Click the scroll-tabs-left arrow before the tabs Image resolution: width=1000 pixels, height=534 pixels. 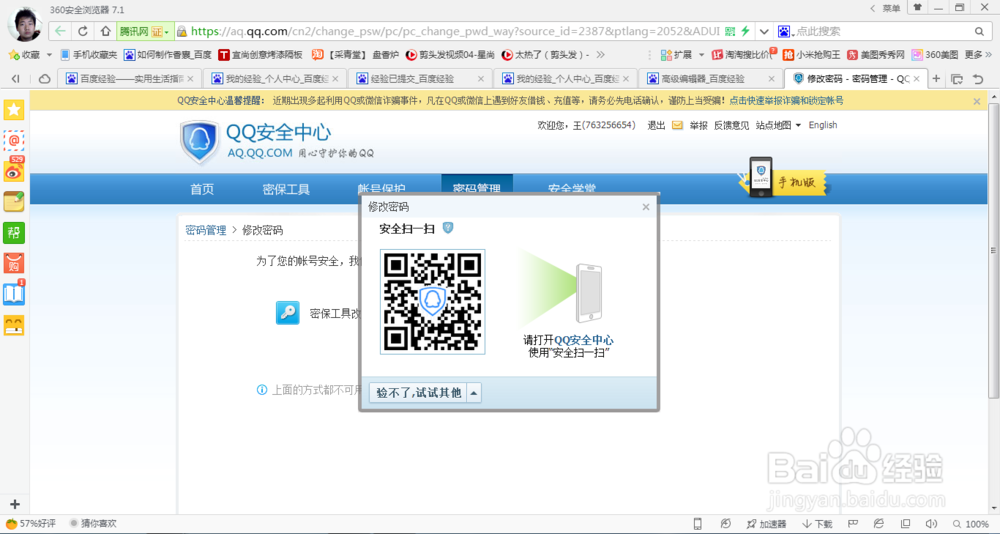click(15, 78)
